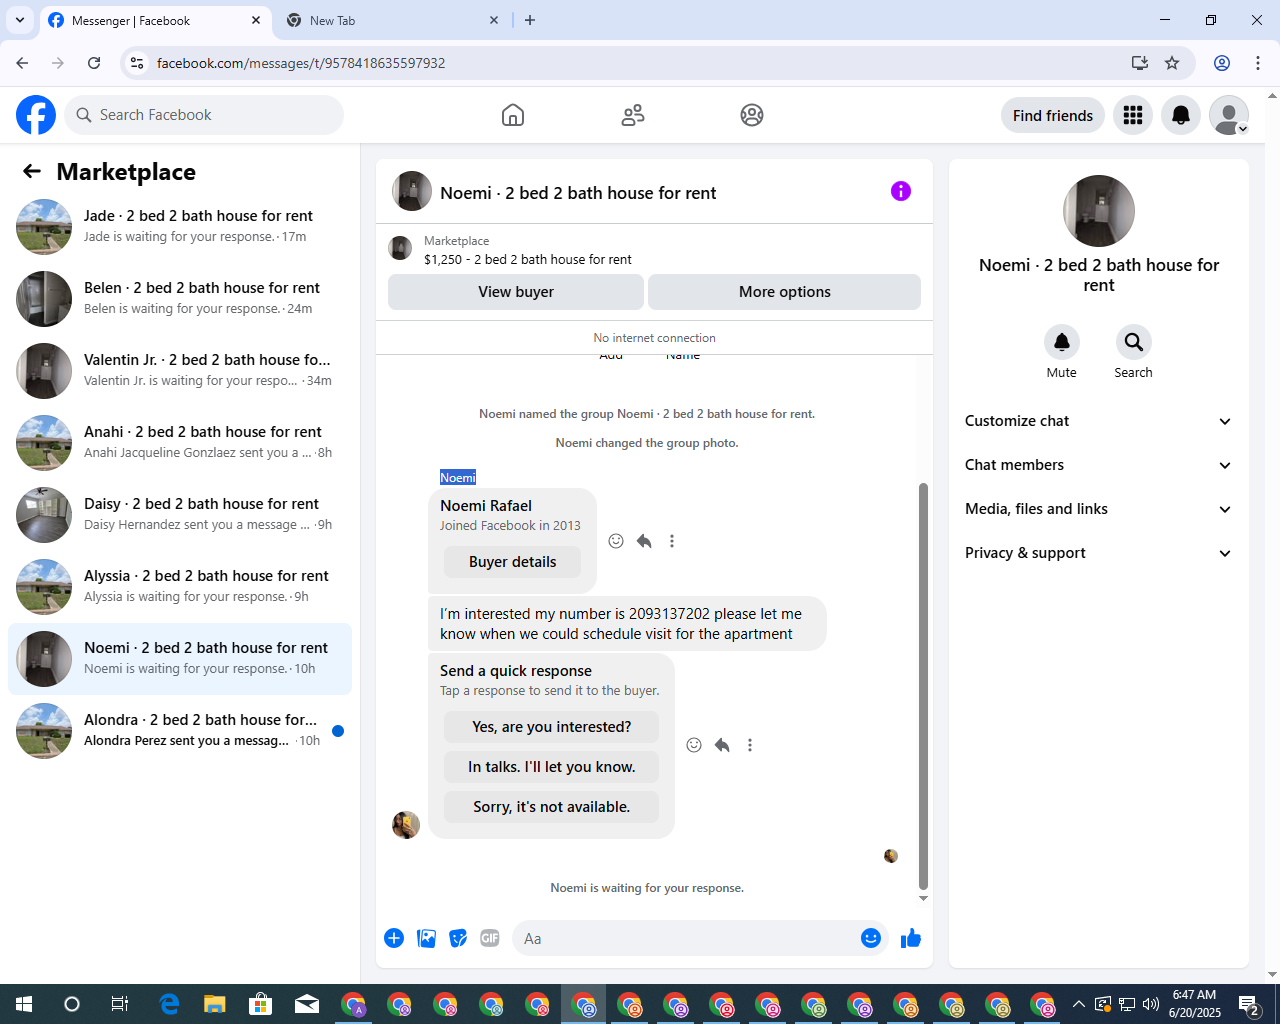The image size is (1280, 1024).
Task: Expand the Privacy & support section
Action: click(1099, 553)
